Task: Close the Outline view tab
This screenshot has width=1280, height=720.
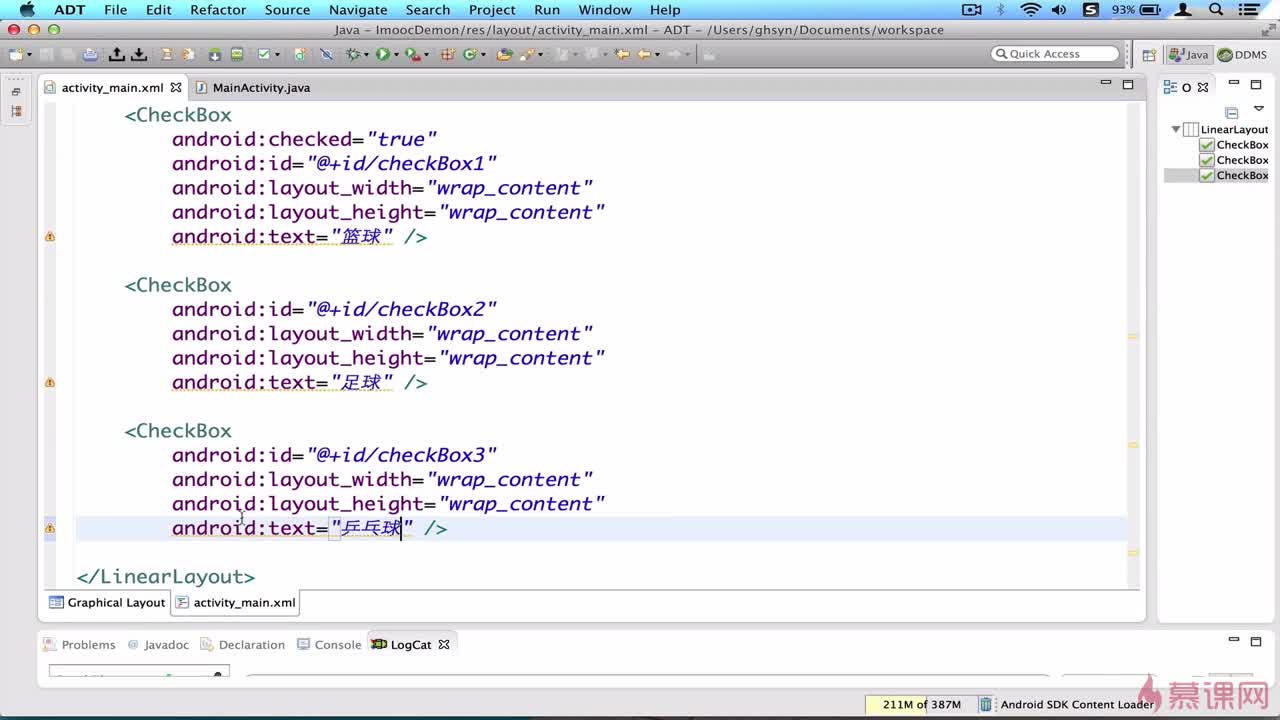Action: point(1201,87)
